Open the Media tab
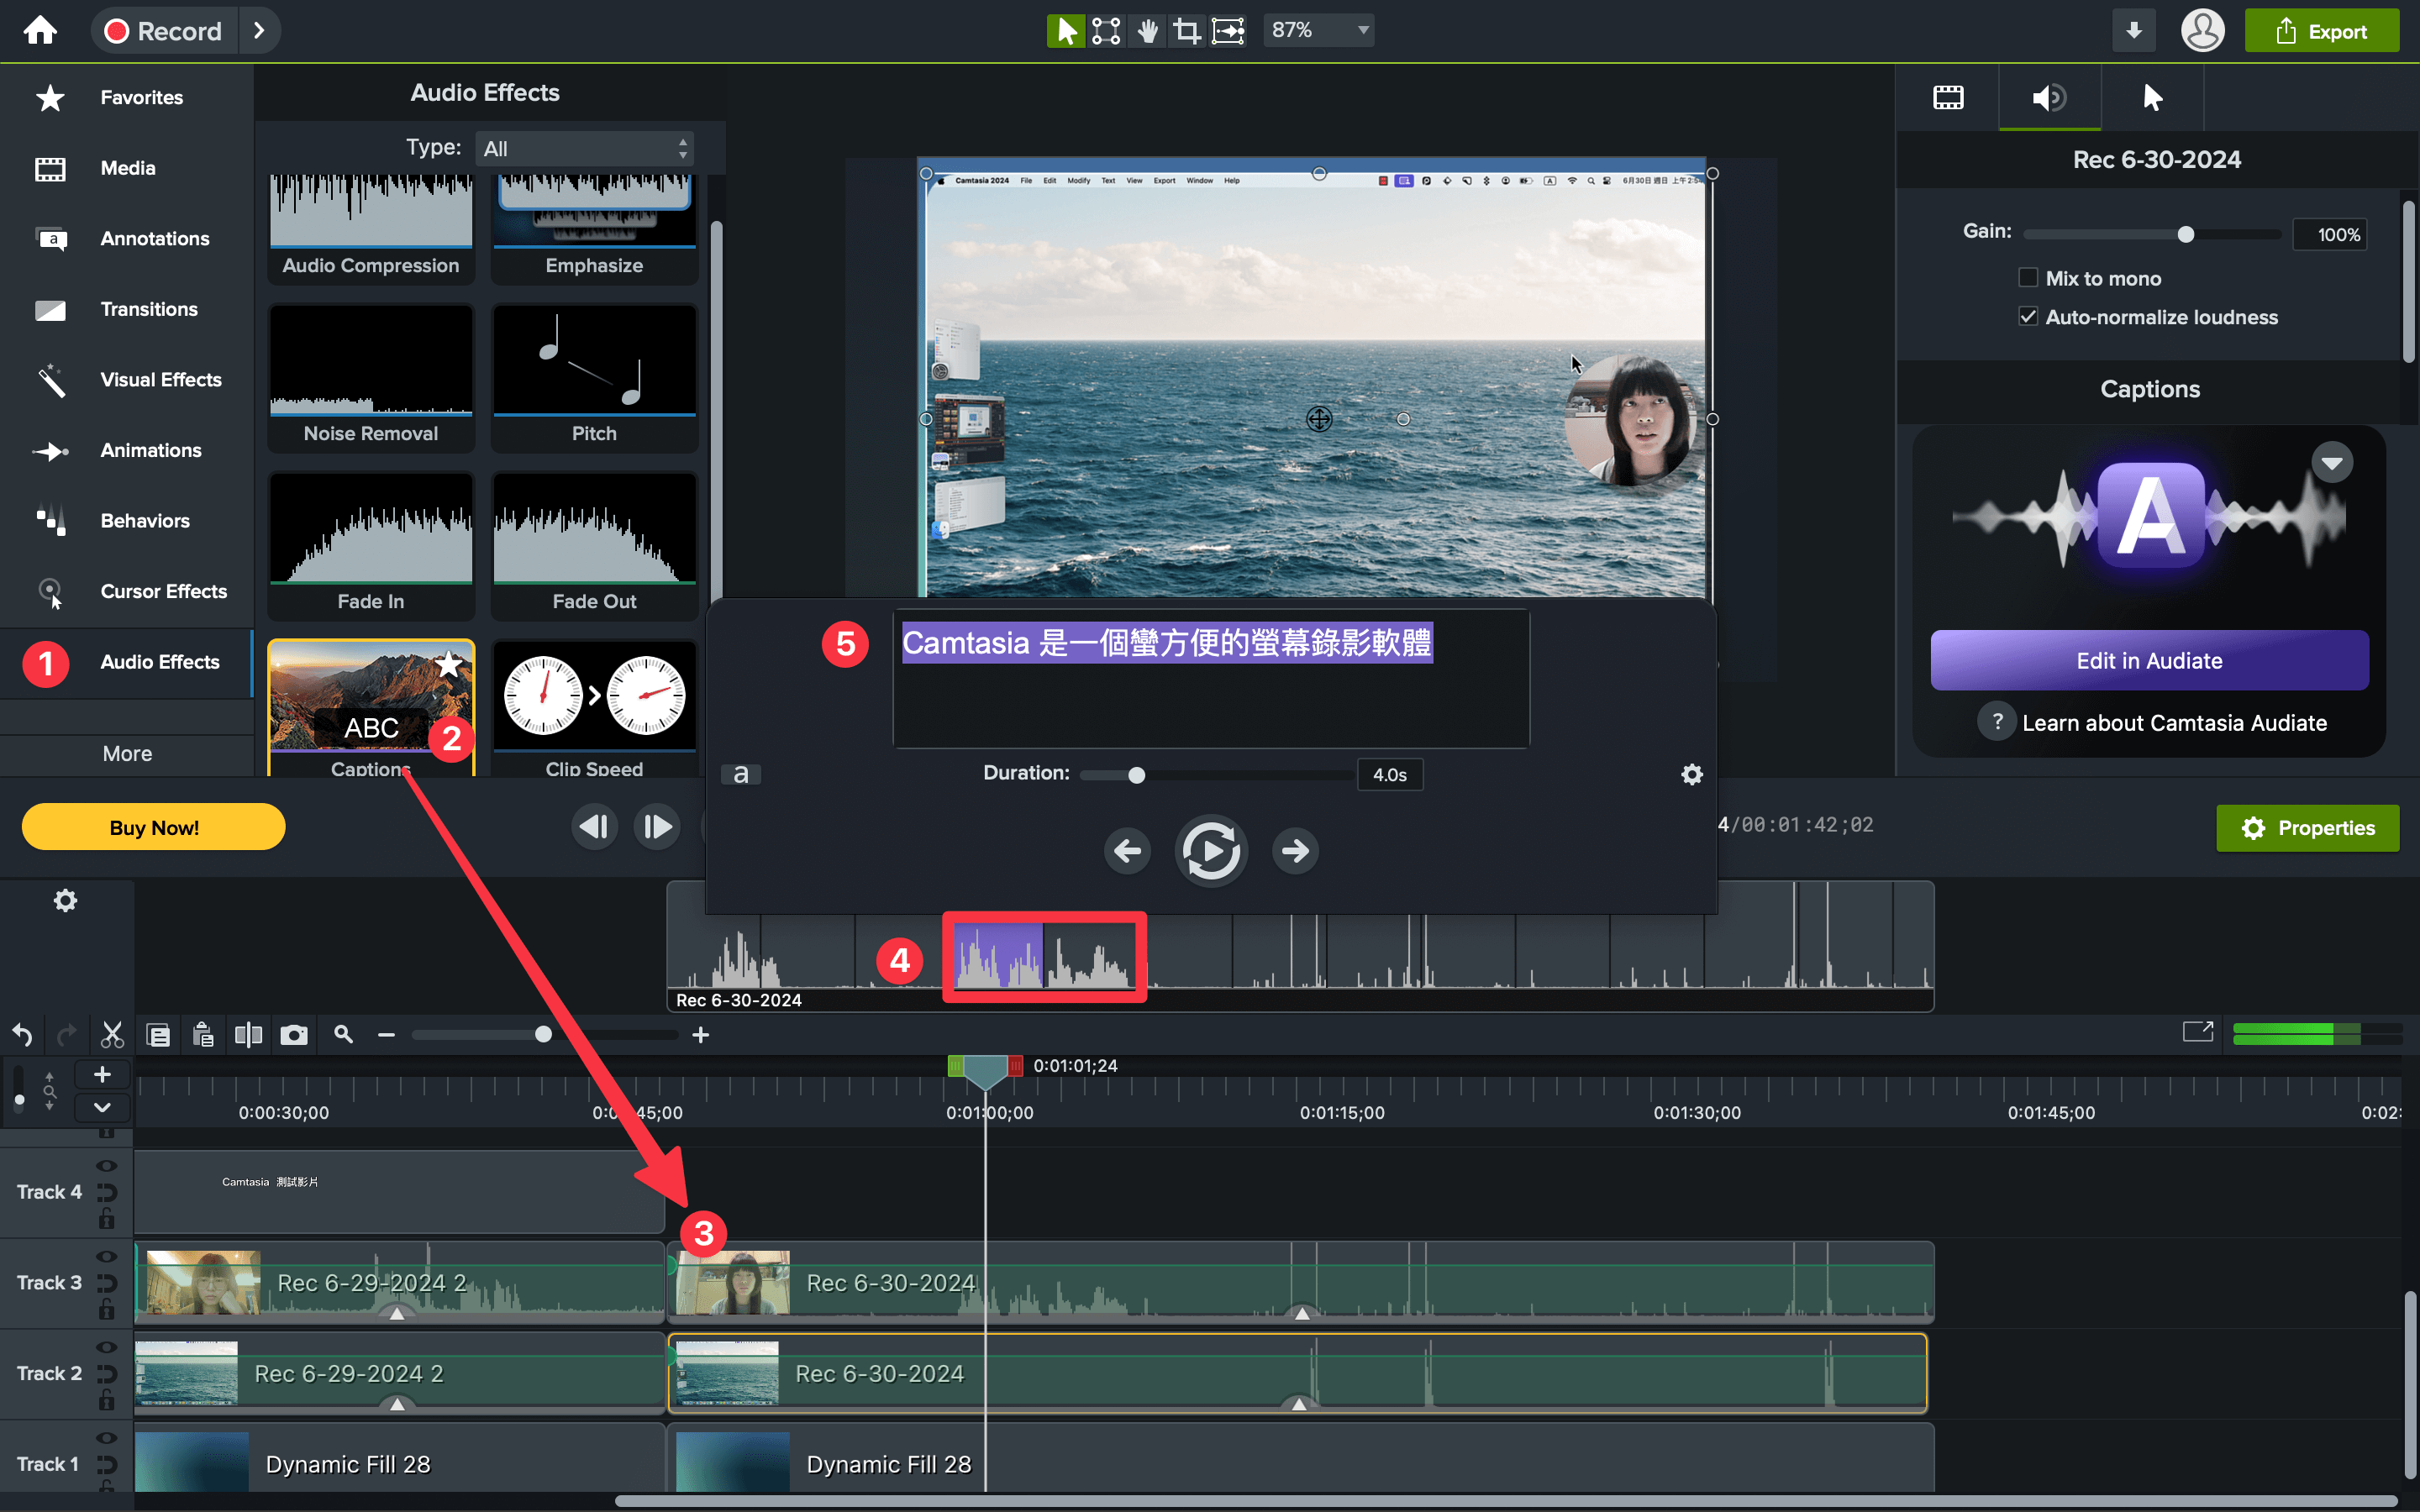2420x1512 pixels. point(127,168)
